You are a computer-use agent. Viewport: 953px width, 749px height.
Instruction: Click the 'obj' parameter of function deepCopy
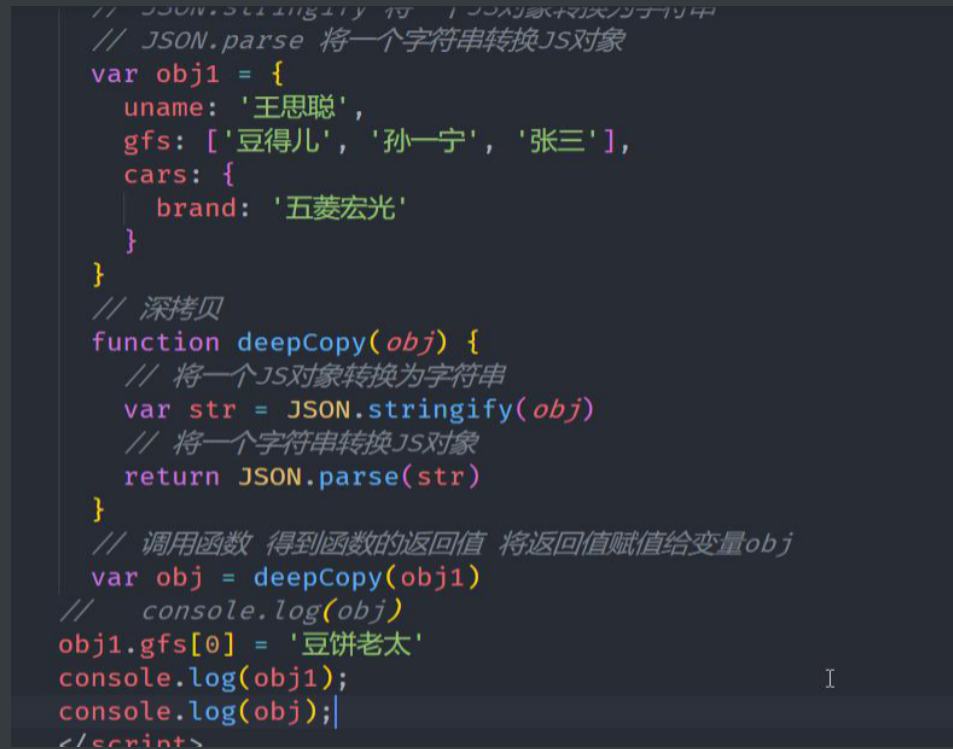[410, 343]
